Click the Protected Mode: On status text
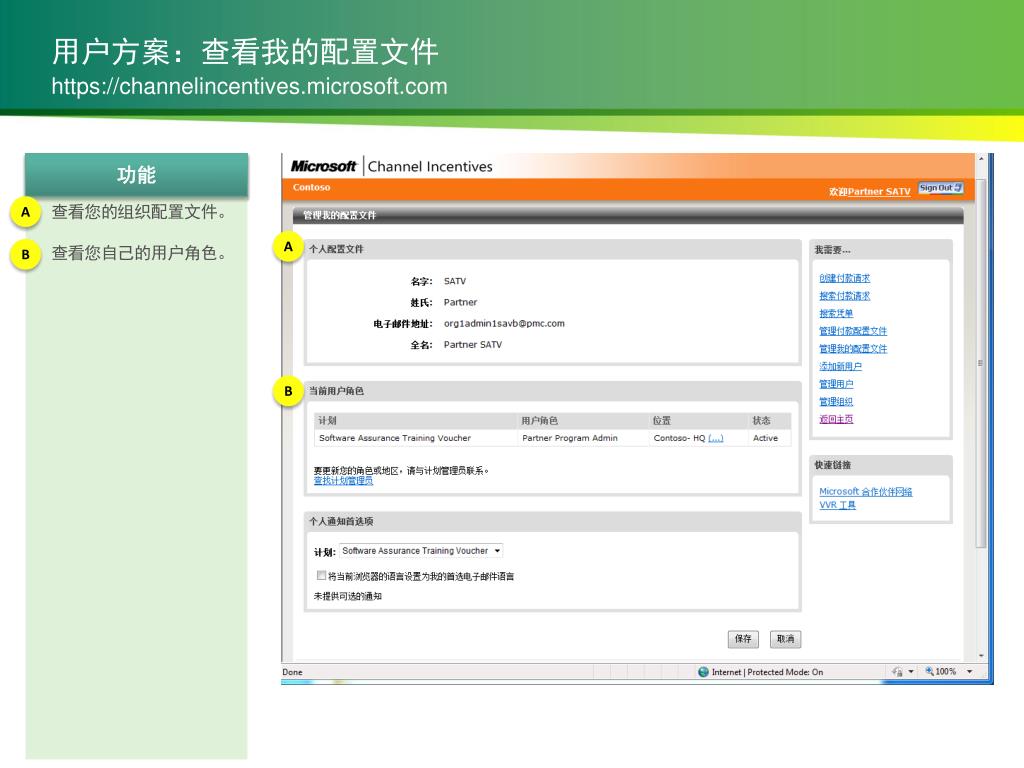Screen dimensions: 1024x768 pyautogui.click(x=785, y=672)
